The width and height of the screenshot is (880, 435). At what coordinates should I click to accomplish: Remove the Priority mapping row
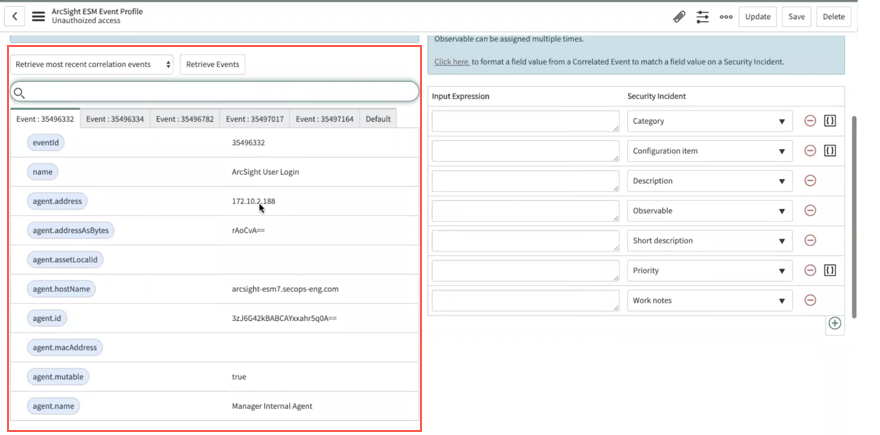coord(810,270)
